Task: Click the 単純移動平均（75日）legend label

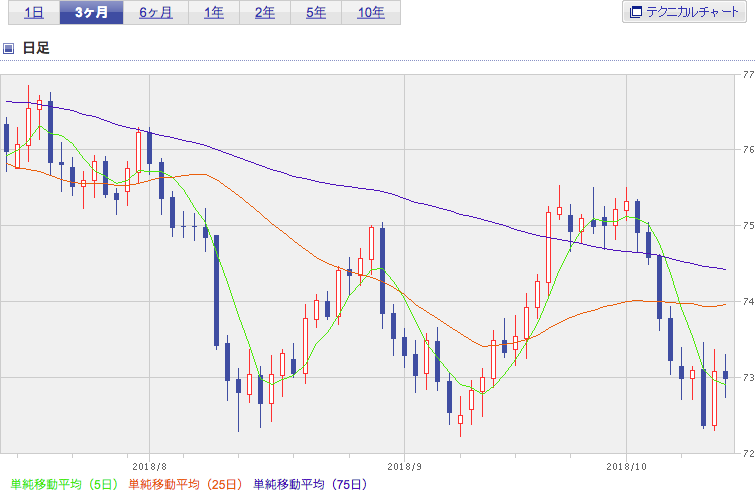Action: [311, 484]
